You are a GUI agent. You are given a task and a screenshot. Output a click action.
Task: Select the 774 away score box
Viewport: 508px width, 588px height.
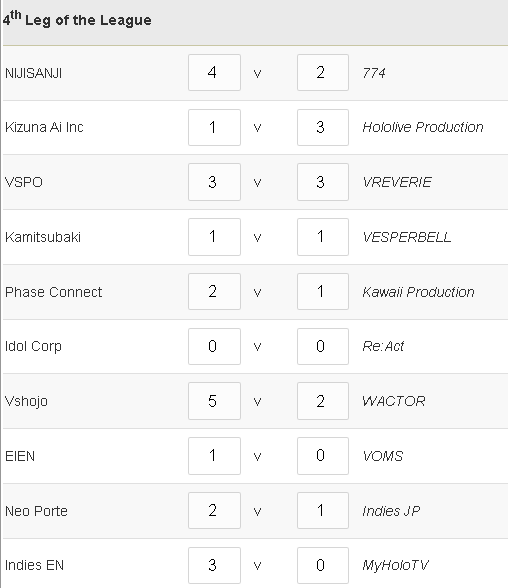click(x=323, y=72)
